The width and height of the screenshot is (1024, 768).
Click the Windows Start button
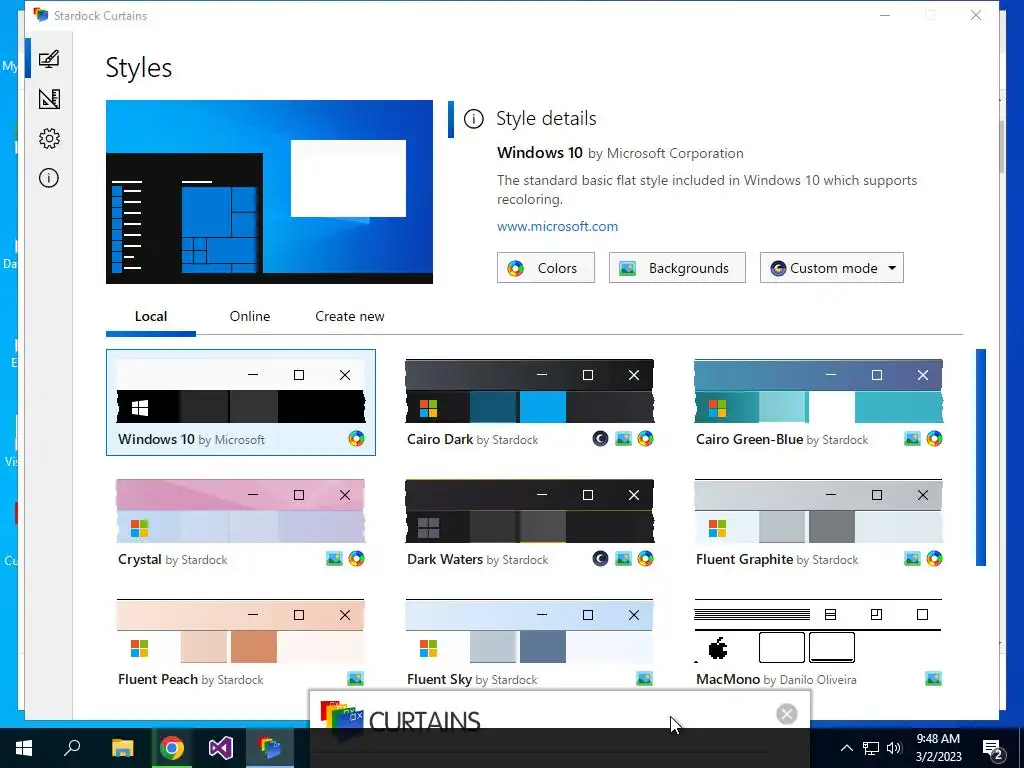click(x=24, y=748)
